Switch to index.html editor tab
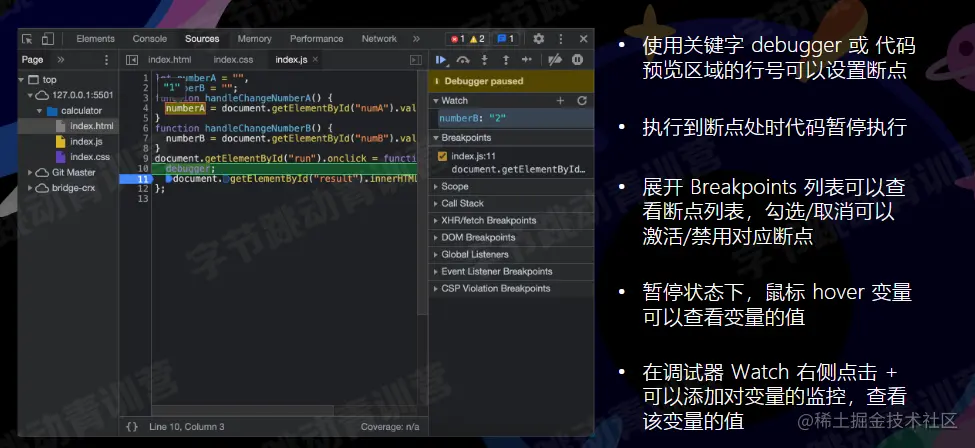This screenshot has height=448, width=975. (x=170, y=60)
